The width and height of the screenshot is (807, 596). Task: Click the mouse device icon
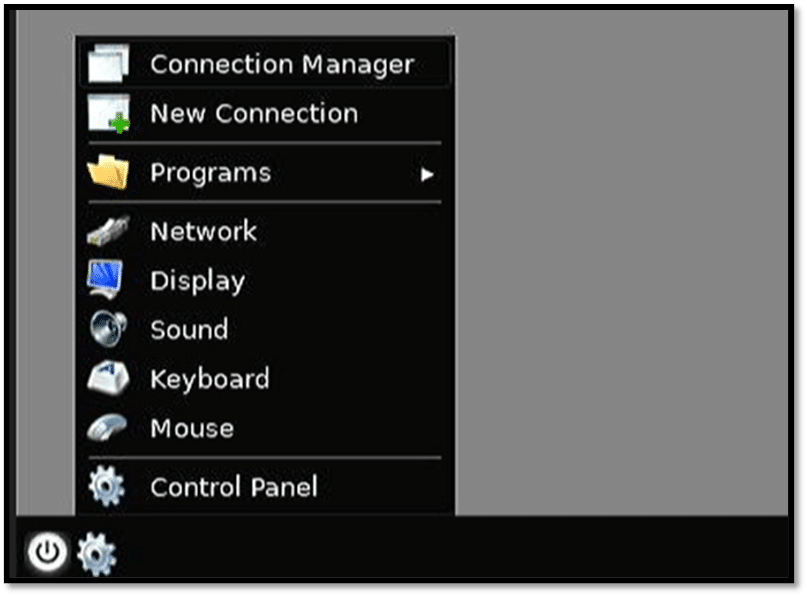click(107, 428)
